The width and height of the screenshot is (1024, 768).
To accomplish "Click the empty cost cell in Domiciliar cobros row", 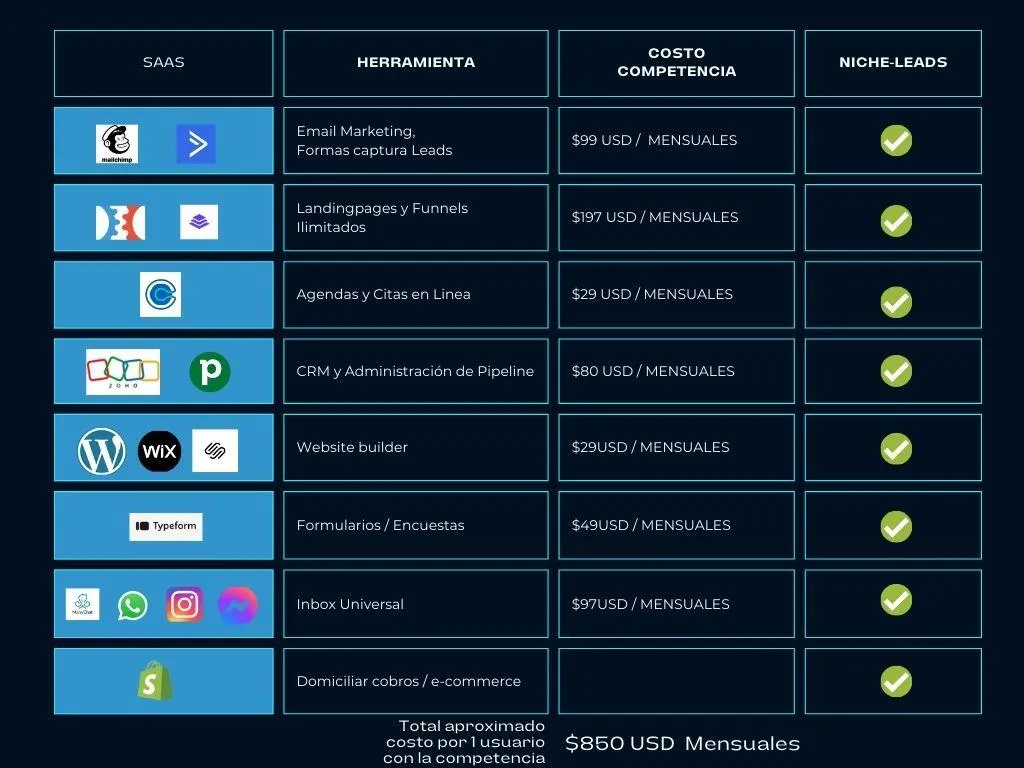I will [677, 681].
